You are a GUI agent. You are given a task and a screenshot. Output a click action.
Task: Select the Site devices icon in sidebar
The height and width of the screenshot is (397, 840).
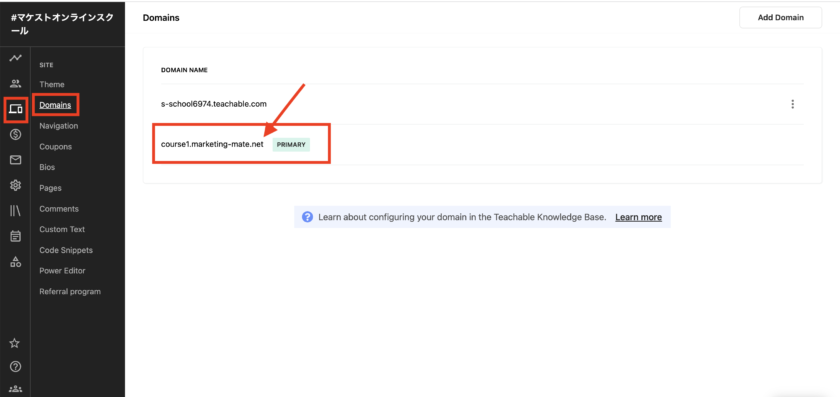point(16,109)
